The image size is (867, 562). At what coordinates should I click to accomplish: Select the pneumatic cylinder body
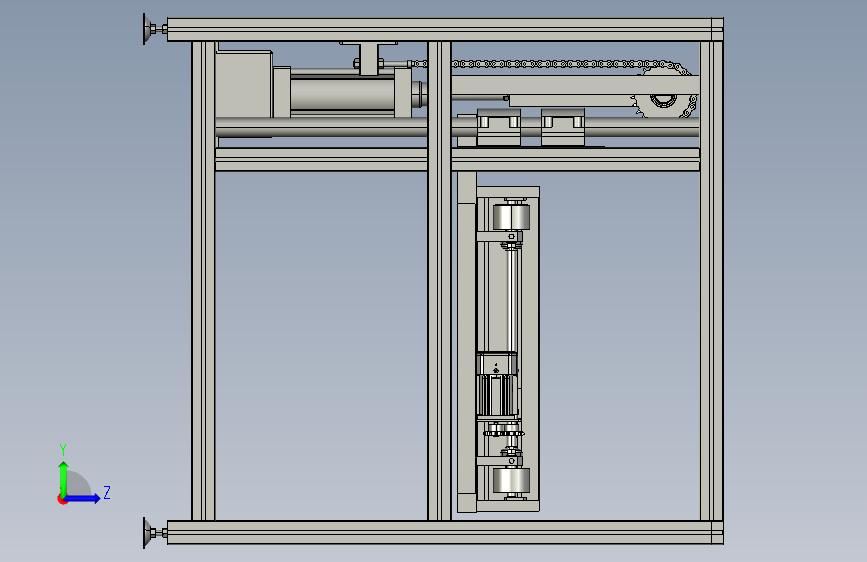[342, 95]
